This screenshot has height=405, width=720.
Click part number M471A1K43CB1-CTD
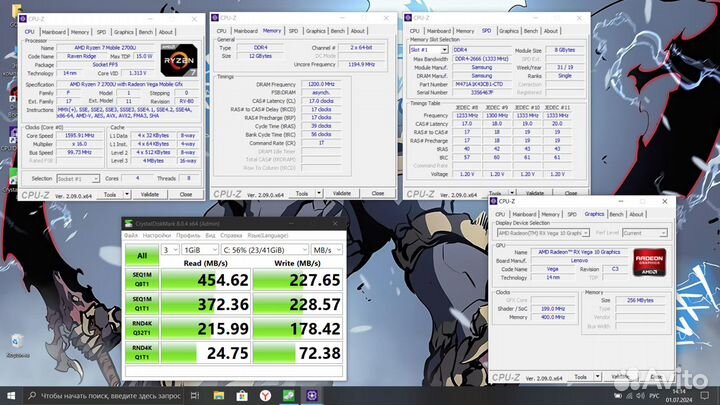[482, 84]
